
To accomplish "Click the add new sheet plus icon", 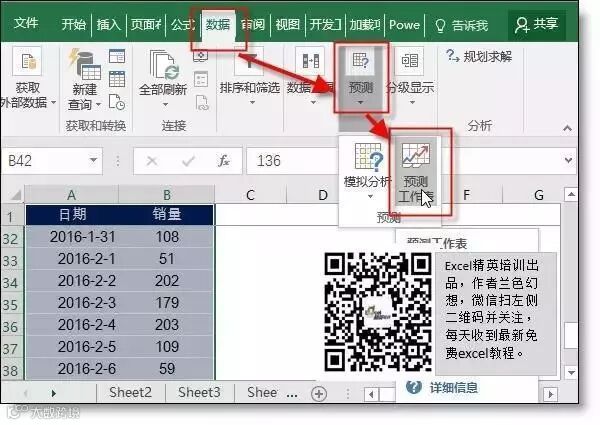I will tap(319, 394).
